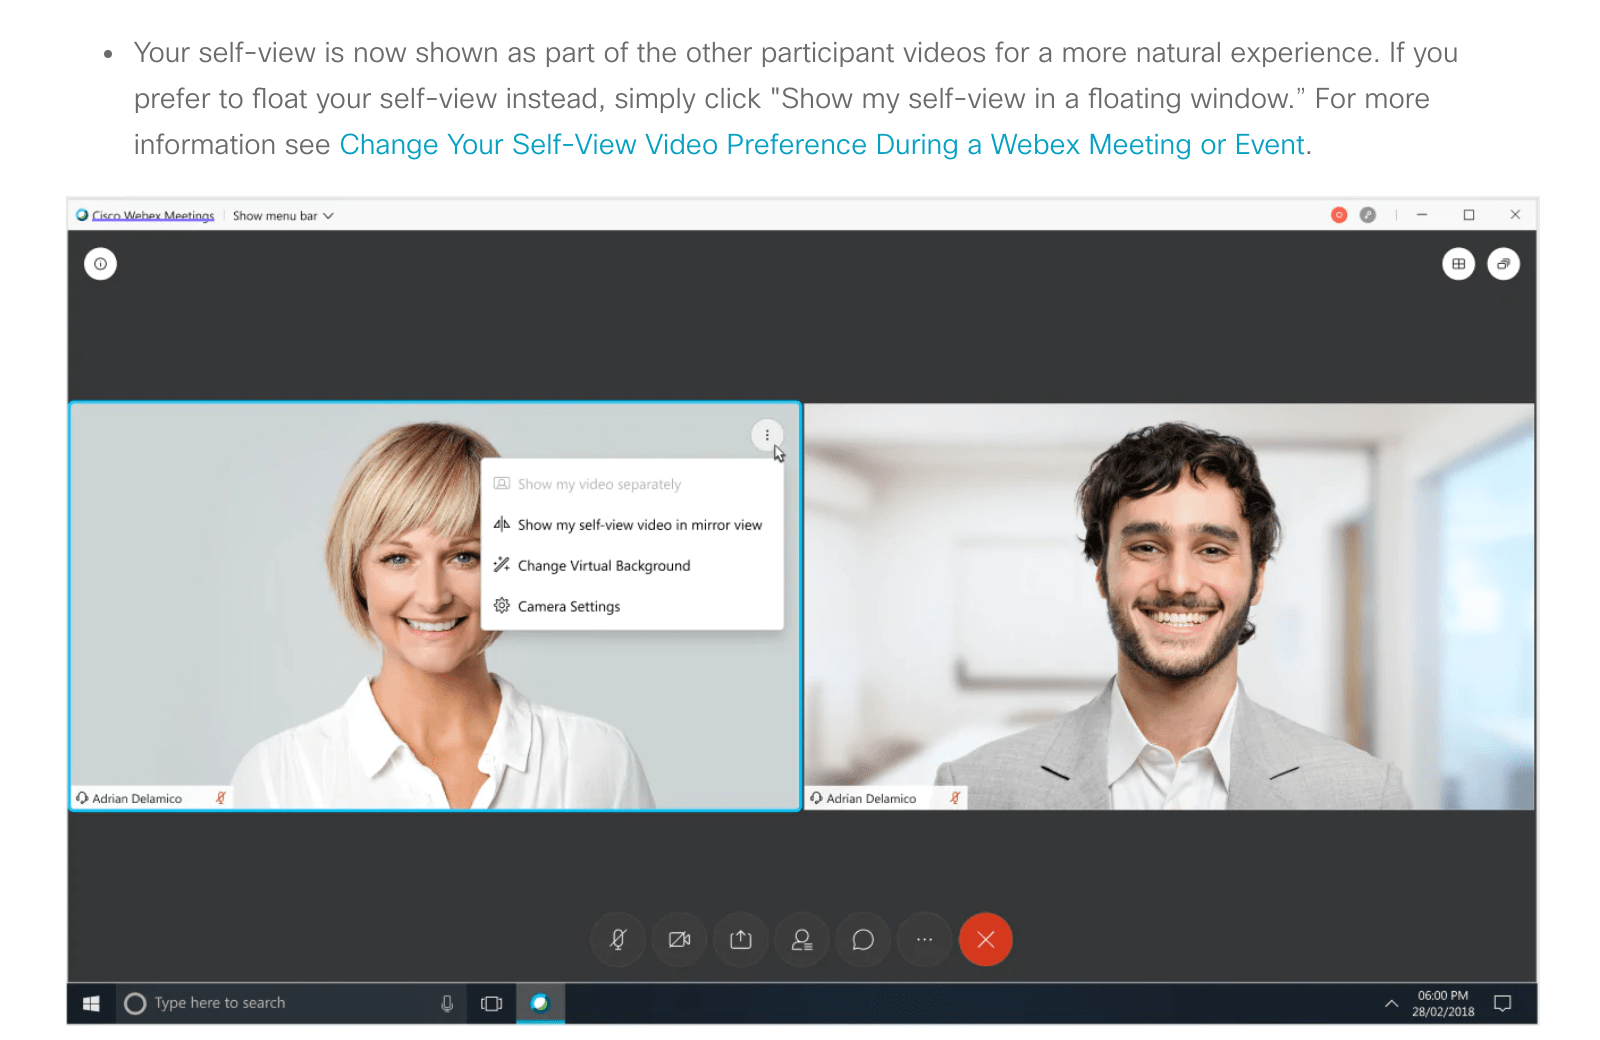Open the Share content icon
This screenshot has height=1040, width=1600.
click(740, 940)
